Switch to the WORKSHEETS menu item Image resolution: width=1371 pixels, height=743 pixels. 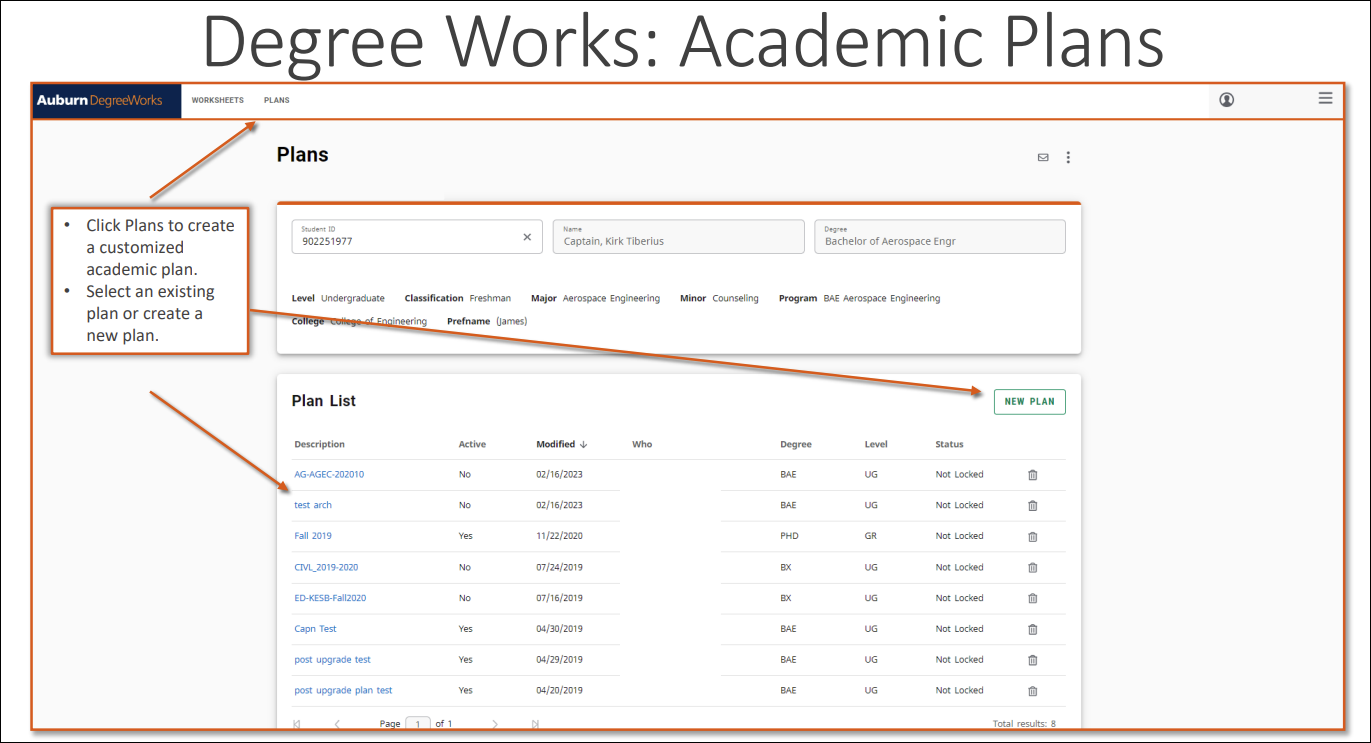pyautogui.click(x=217, y=100)
